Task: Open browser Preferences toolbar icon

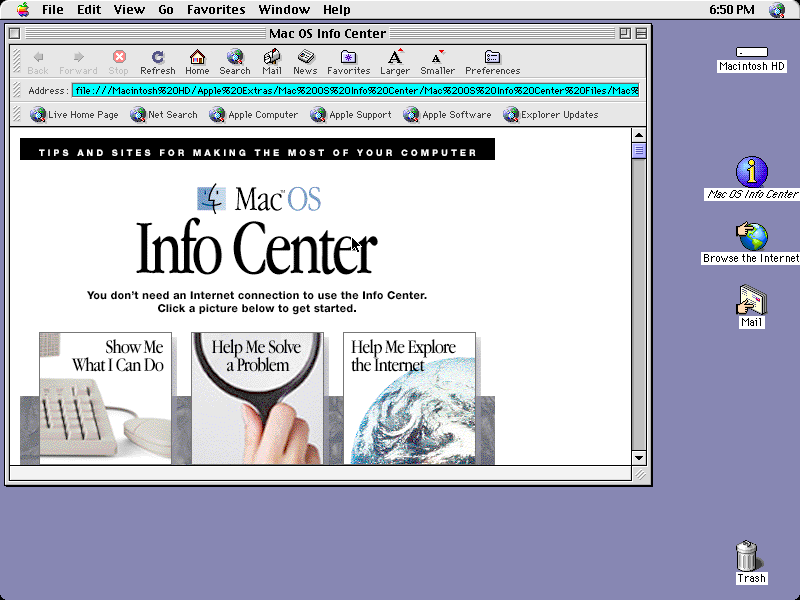Action: [492, 62]
